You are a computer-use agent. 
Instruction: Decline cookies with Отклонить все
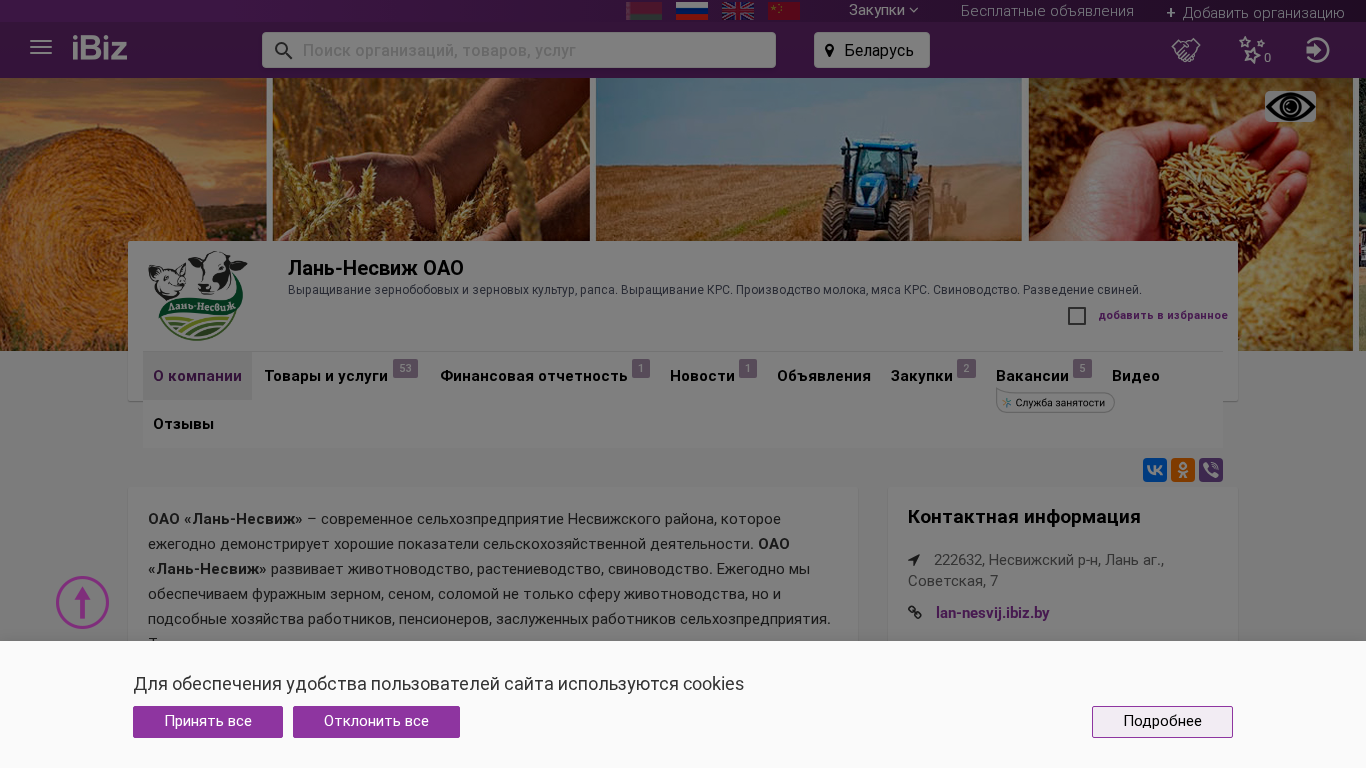point(376,722)
